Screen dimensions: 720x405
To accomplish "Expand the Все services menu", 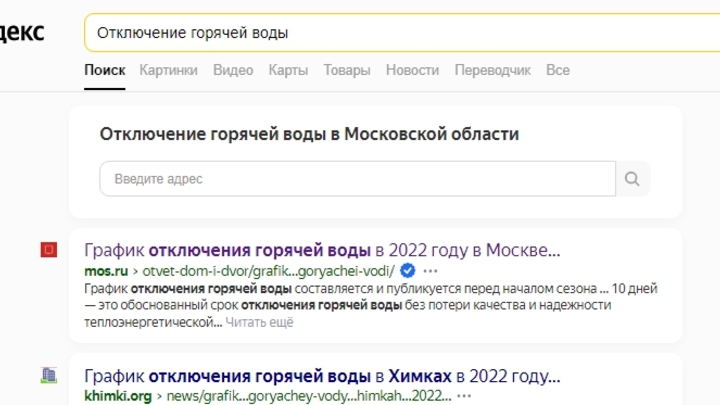I will 558,70.
